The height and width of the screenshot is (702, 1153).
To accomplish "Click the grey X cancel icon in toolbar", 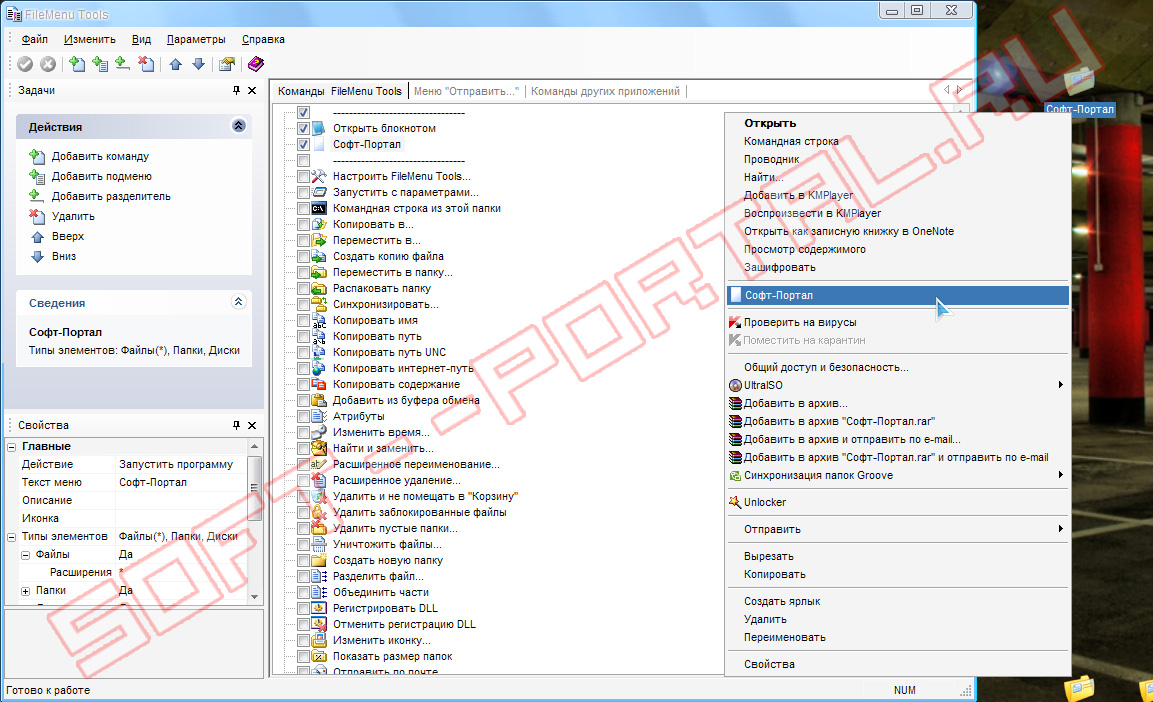I will [48, 65].
